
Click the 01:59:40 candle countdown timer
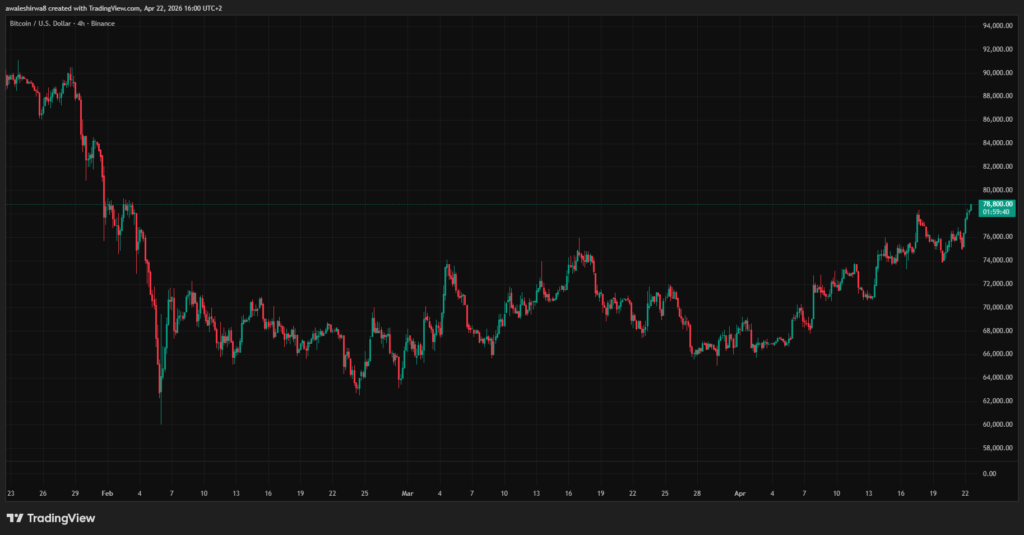coord(999,212)
